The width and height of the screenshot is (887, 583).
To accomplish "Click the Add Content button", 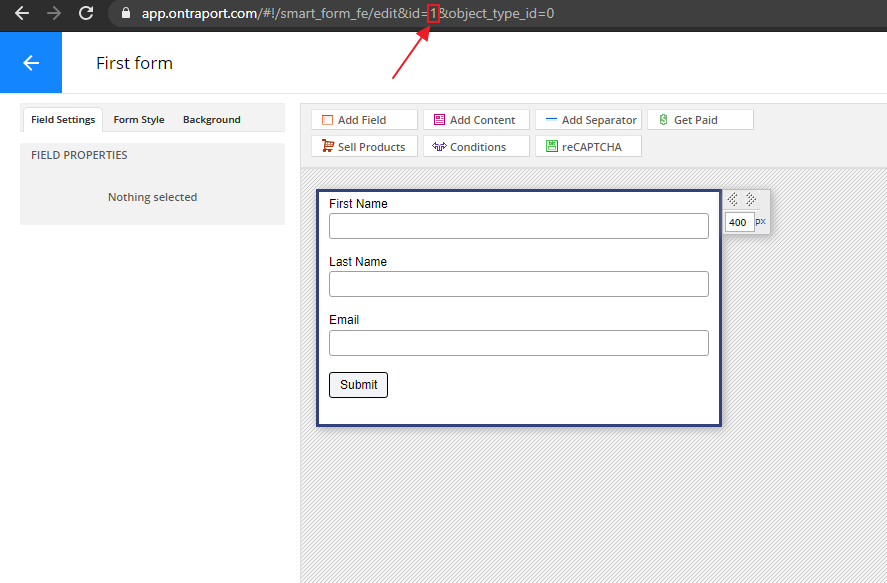I will point(476,120).
